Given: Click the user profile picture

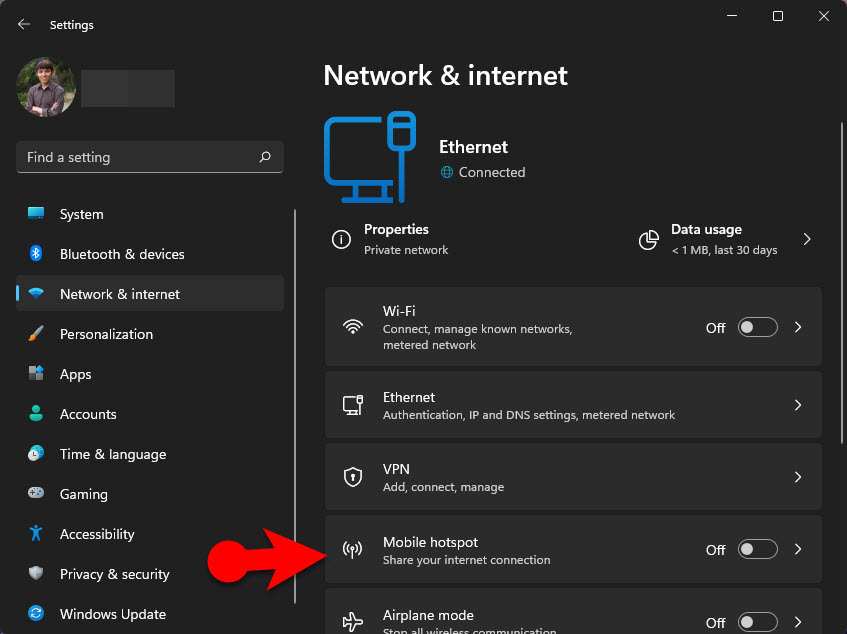Looking at the screenshot, I should click(46, 87).
